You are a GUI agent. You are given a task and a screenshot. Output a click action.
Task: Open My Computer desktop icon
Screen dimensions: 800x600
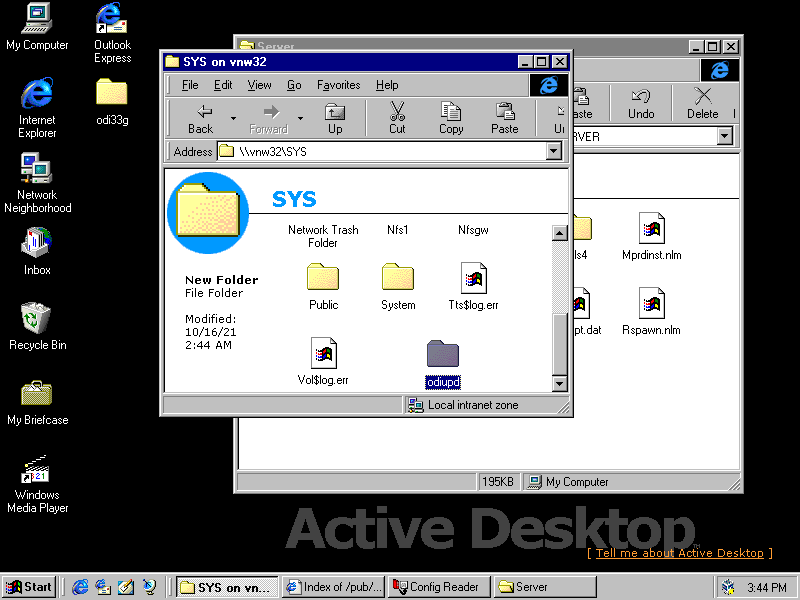pos(37,27)
